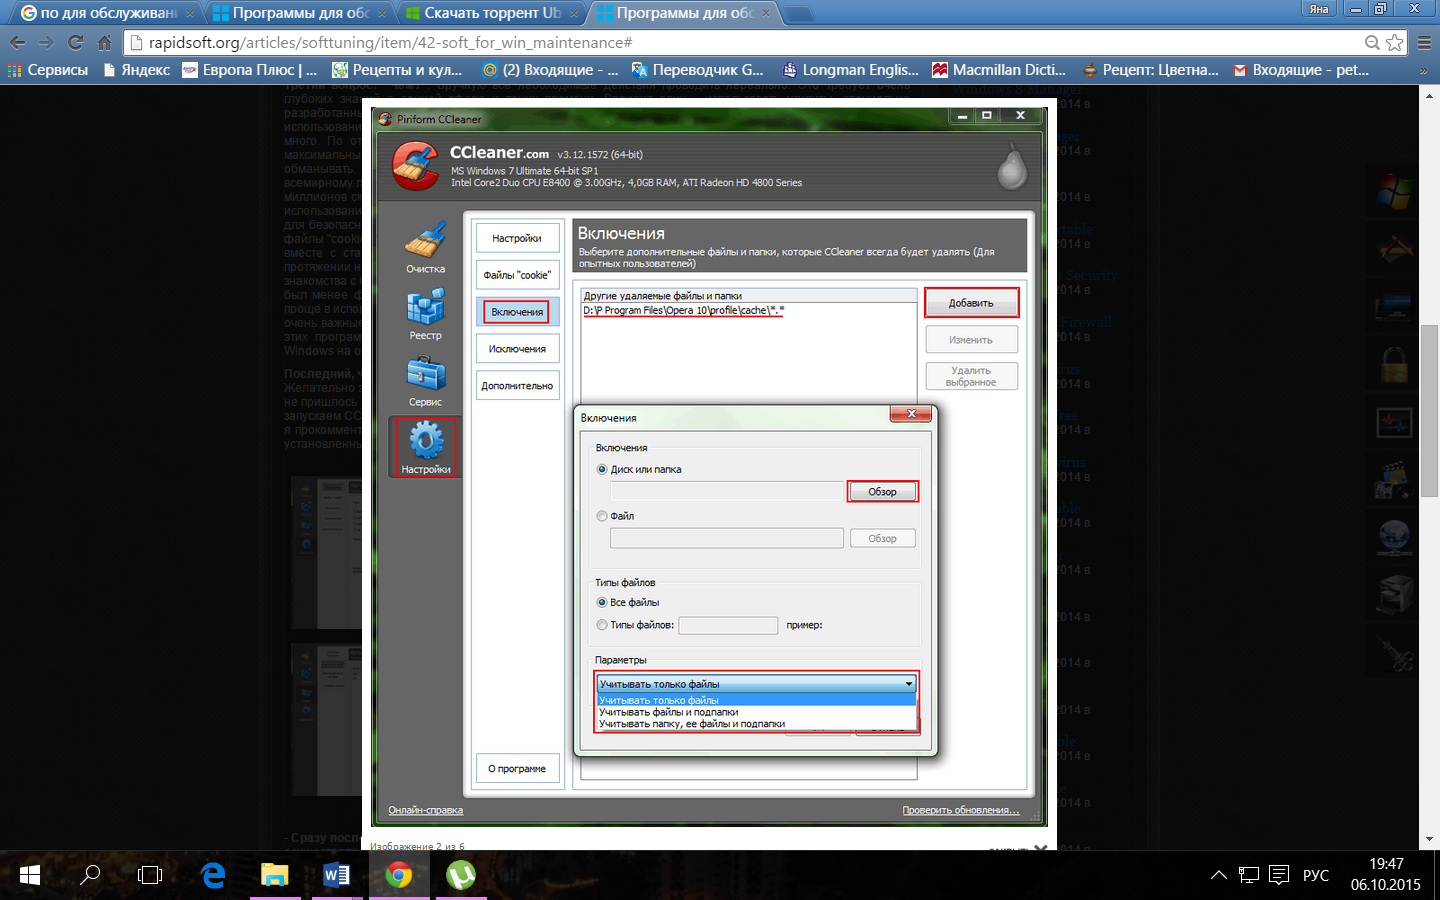Switch the РУС input language indicator
Viewport: 1440px width, 900px height.
[1316, 875]
